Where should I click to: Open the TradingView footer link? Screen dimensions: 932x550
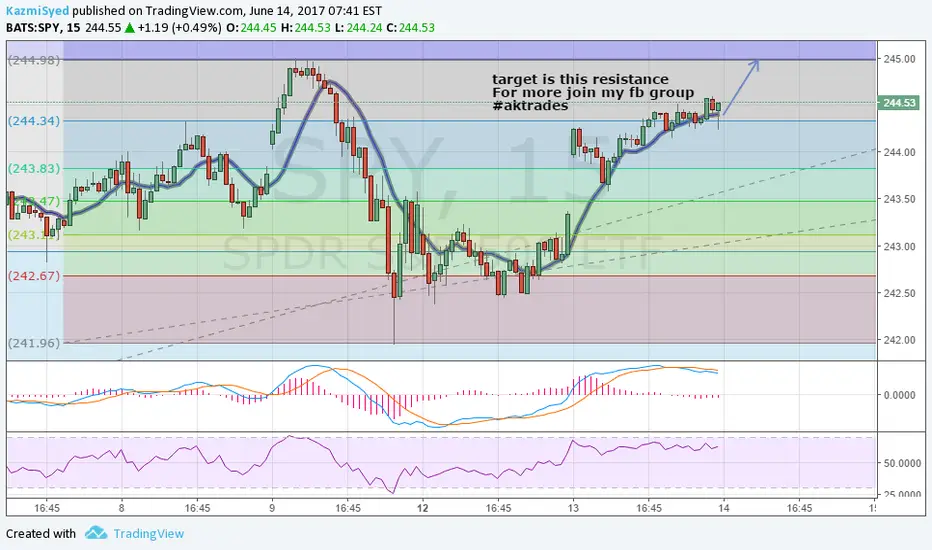point(149,533)
